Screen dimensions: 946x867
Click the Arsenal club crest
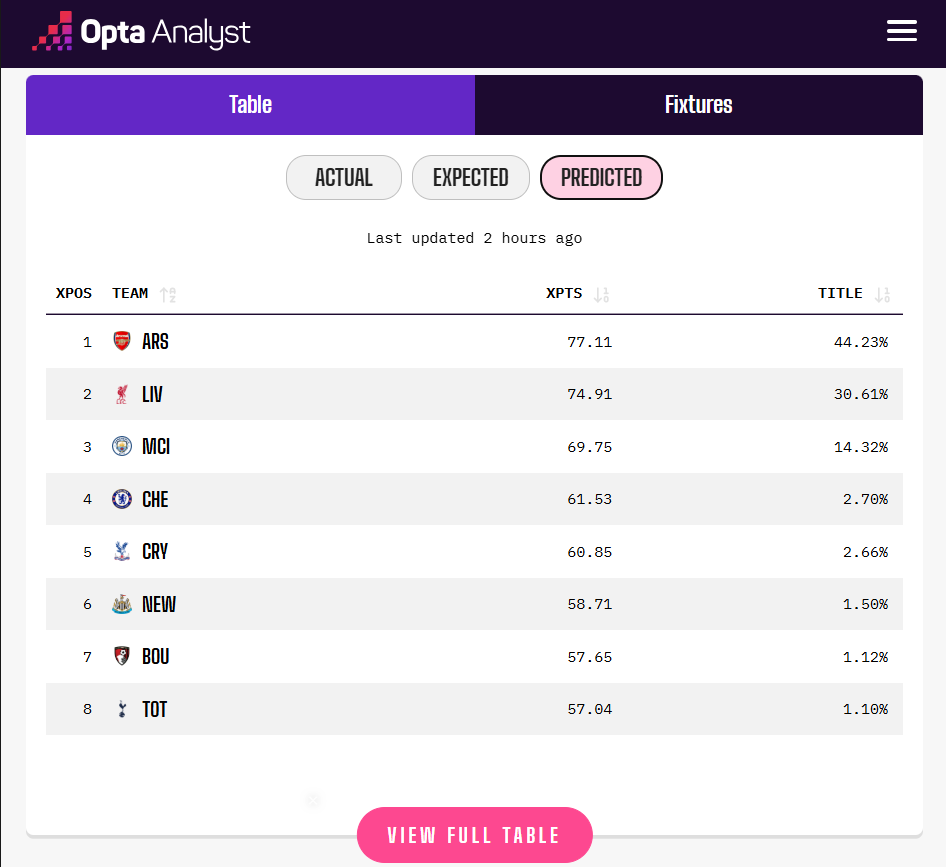[122, 342]
